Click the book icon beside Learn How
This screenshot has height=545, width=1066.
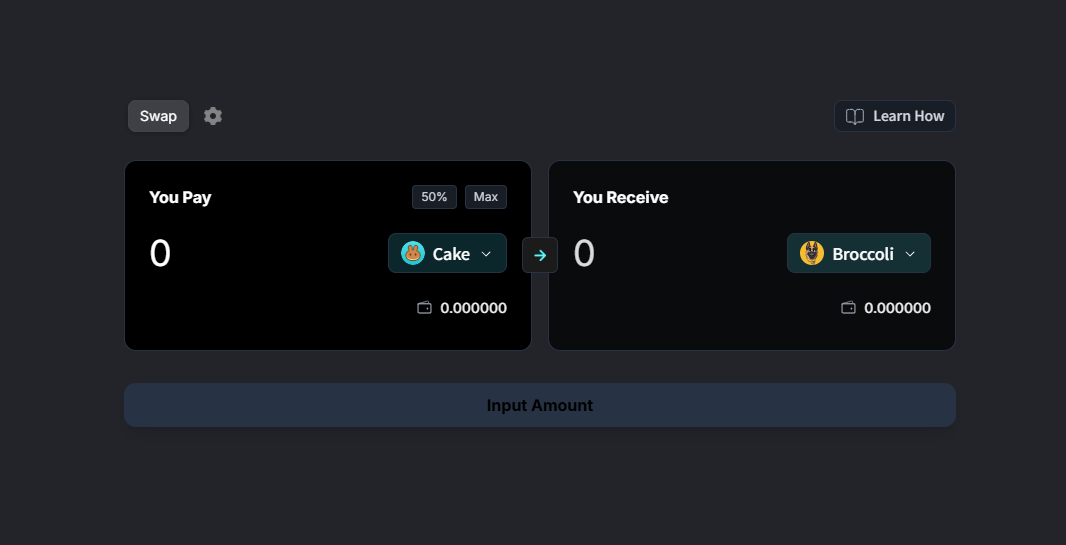(x=855, y=116)
